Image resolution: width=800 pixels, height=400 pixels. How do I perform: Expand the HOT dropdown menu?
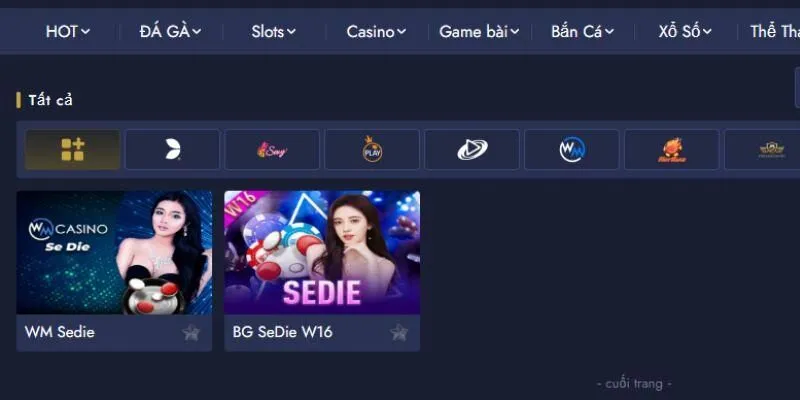tap(68, 32)
